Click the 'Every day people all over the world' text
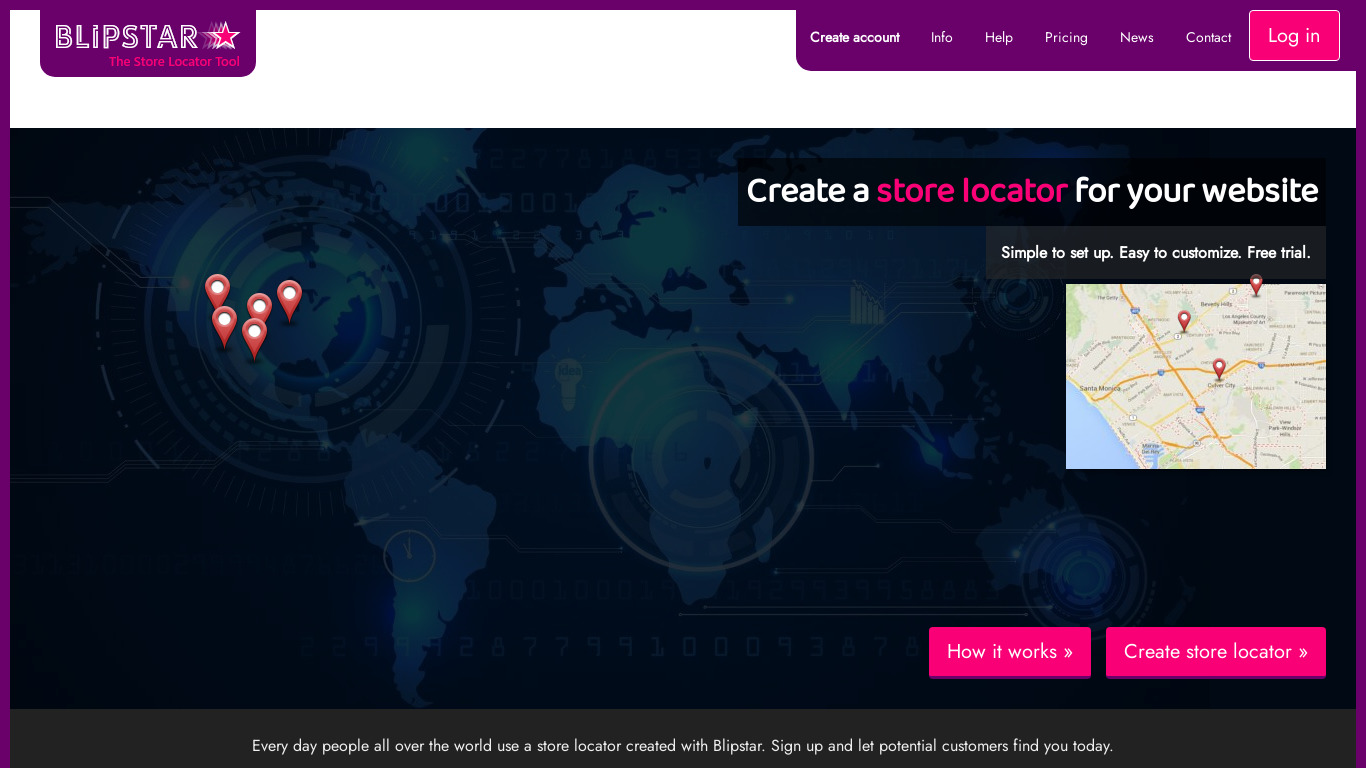 point(683,746)
